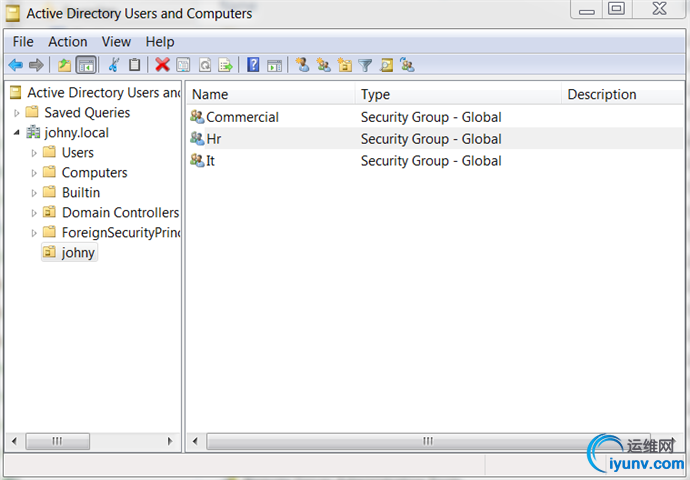Click tree pane scroll left arrow
This screenshot has width=690, height=480.
click(15, 441)
